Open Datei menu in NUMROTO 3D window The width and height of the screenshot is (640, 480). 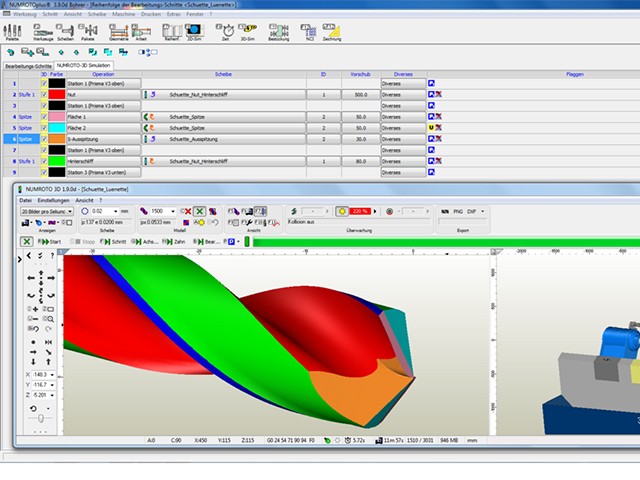pyautogui.click(x=25, y=200)
